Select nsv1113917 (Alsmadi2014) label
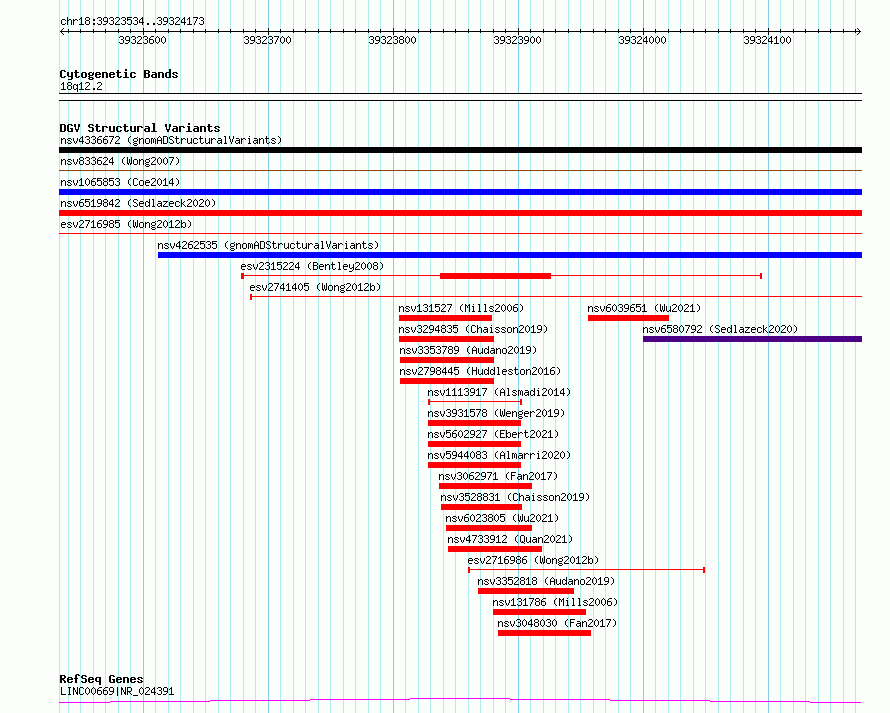The height and width of the screenshot is (713, 890). pyautogui.click(x=499, y=392)
